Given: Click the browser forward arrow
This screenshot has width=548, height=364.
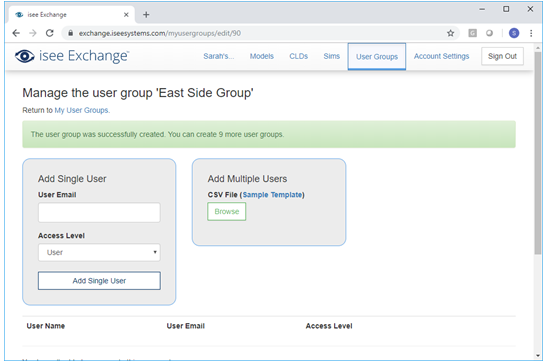Looking at the screenshot, I should point(33,33).
